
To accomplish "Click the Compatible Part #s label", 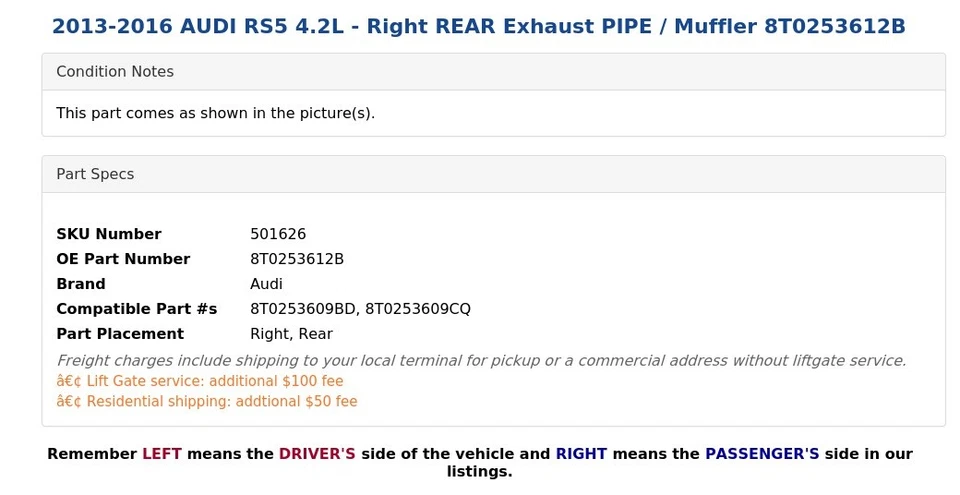I will pos(137,309).
